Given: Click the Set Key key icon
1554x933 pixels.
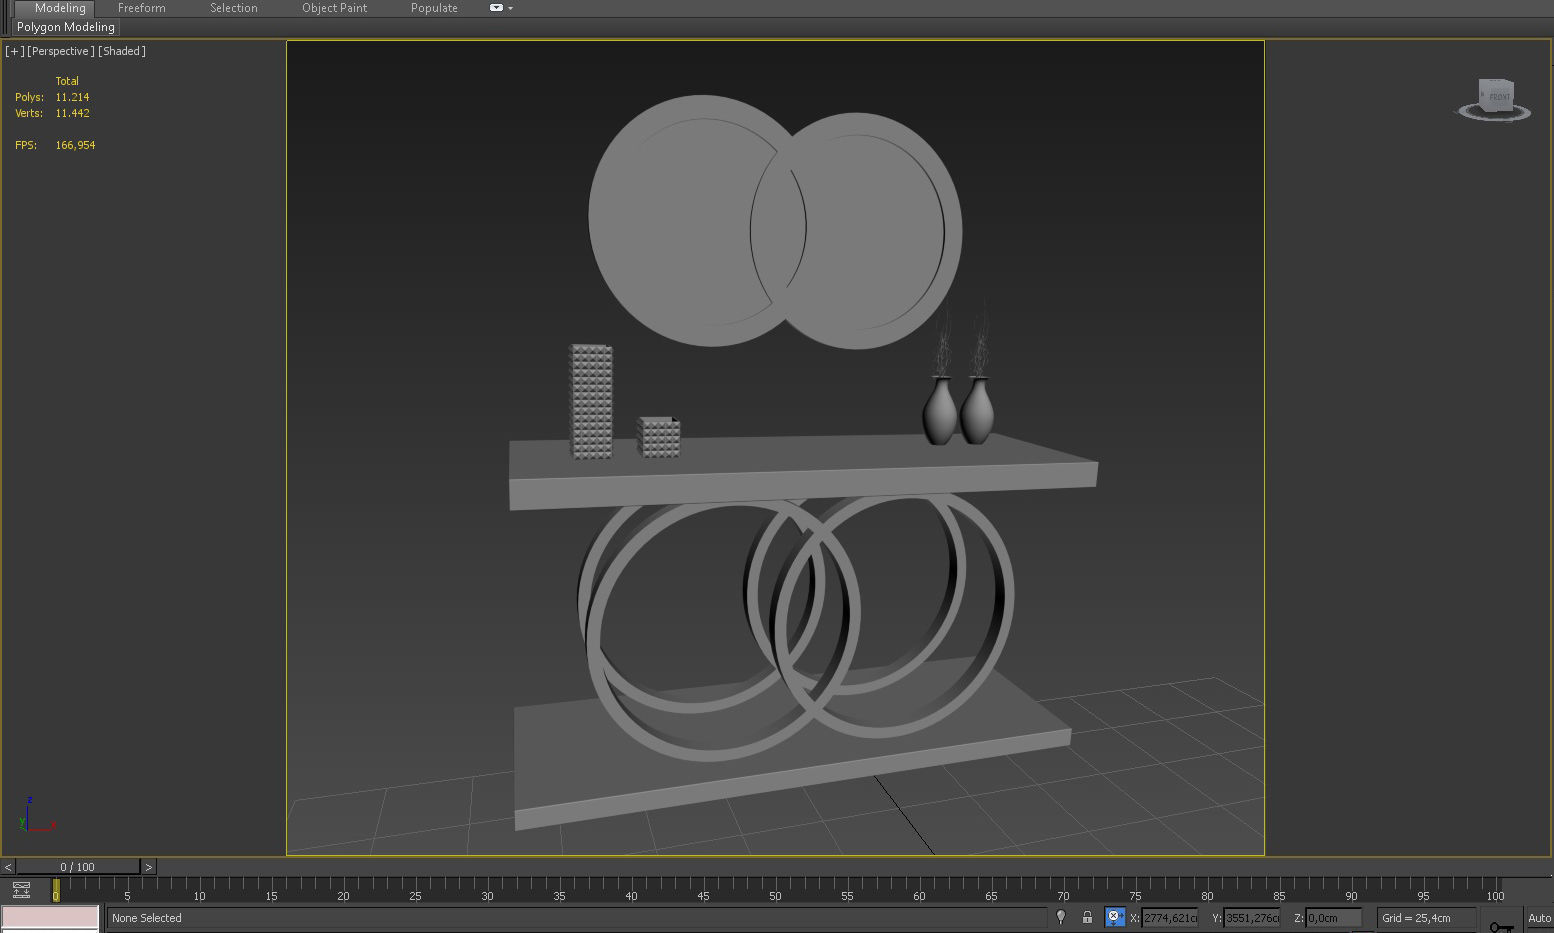Looking at the screenshot, I should pos(1502,927).
